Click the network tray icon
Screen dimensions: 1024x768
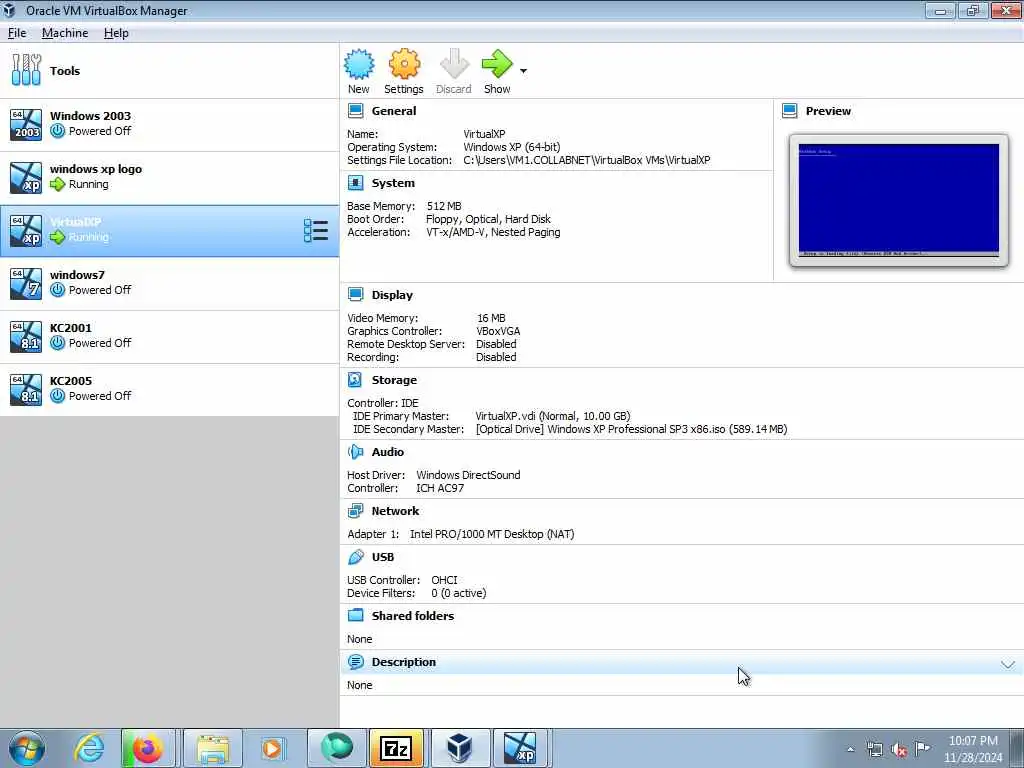pyautogui.click(x=875, y=750)
